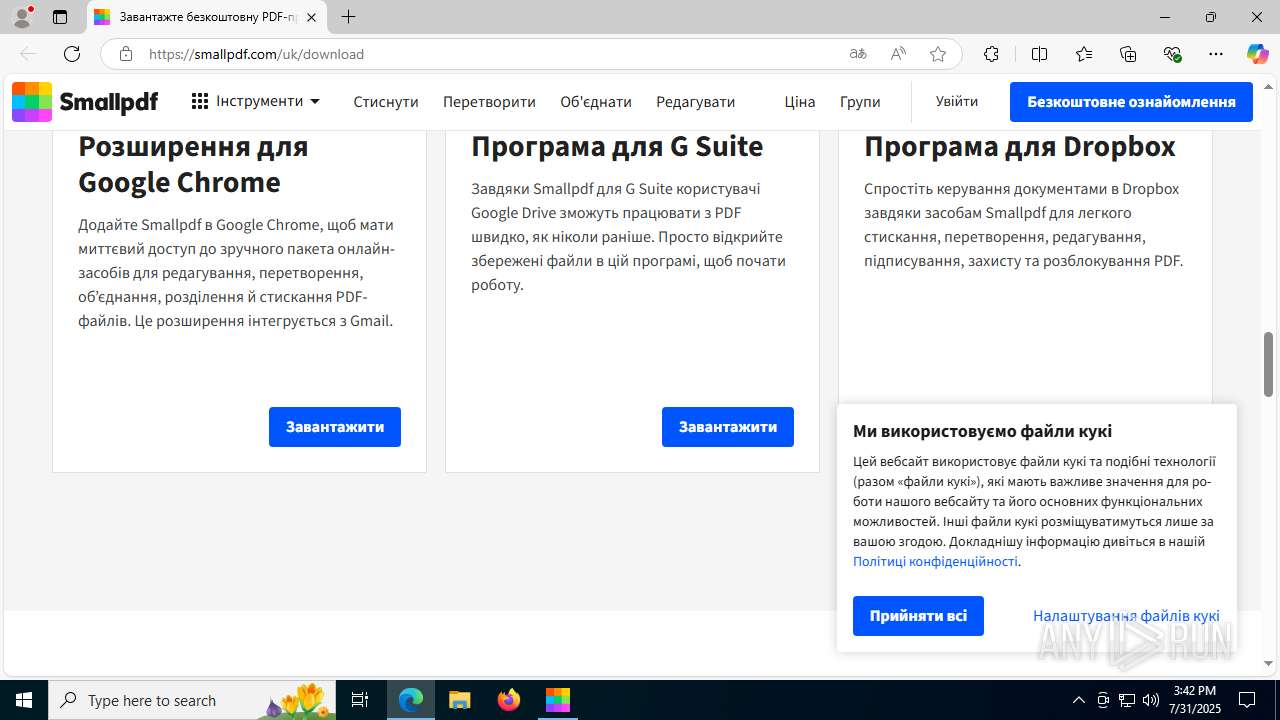
Task: Click the browser back arrow
Action: (x=28, y=54)
